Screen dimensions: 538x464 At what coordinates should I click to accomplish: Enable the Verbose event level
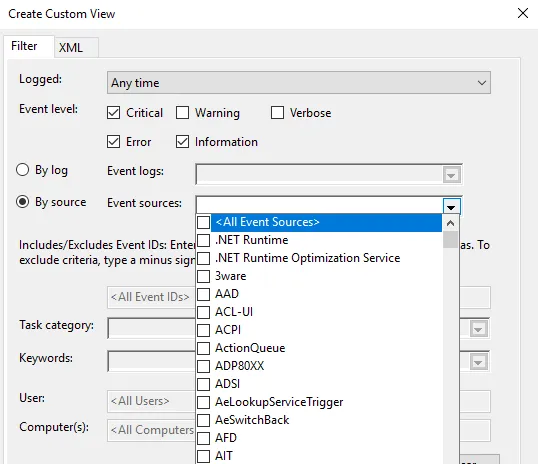pyautogui.click(x=277, y=113)
